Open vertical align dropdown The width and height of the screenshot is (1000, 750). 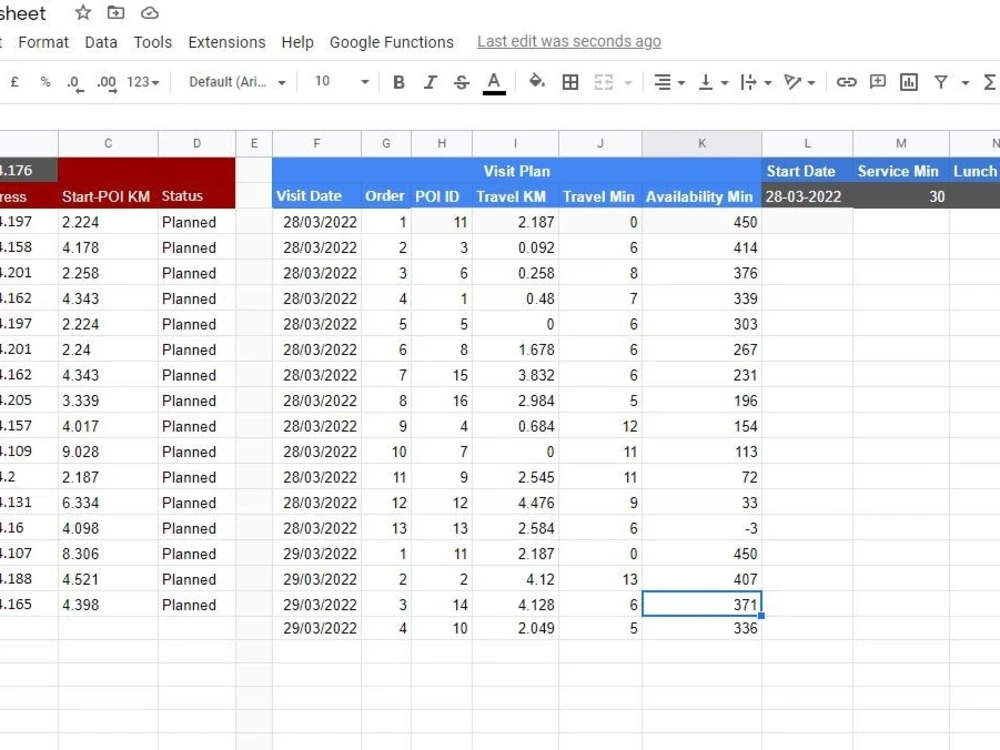pos(713,82)
